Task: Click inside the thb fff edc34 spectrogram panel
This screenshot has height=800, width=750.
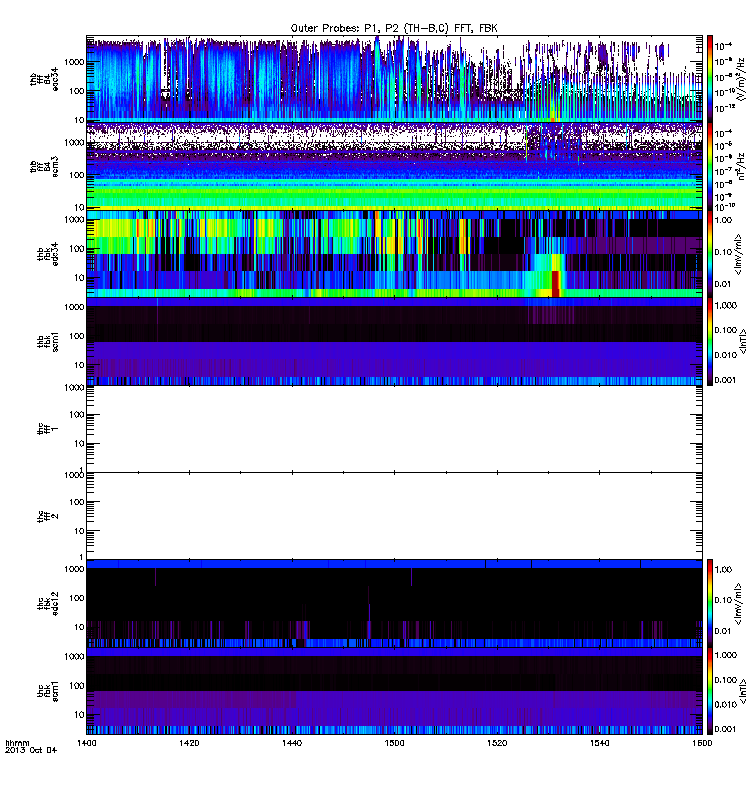Action: (394, 79)
